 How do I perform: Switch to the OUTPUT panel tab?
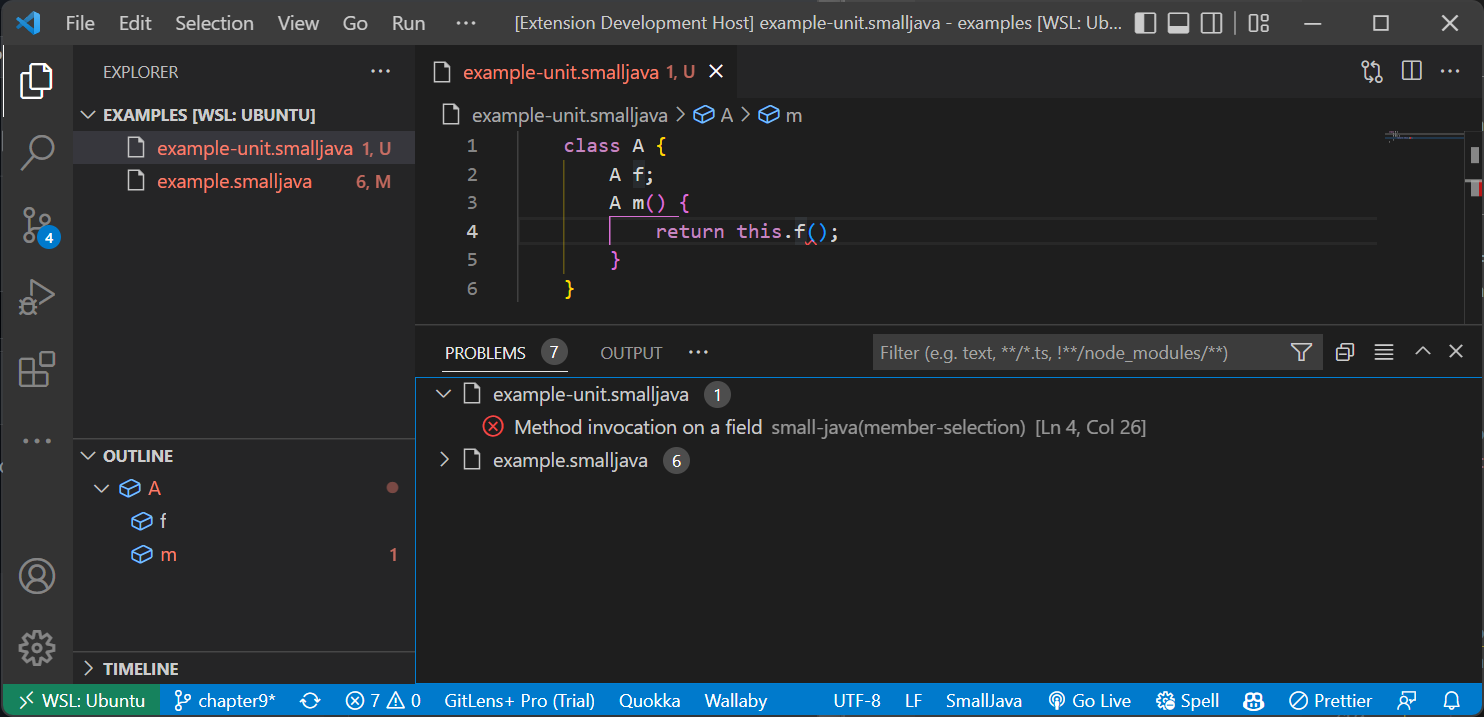(x=631, y=353)
